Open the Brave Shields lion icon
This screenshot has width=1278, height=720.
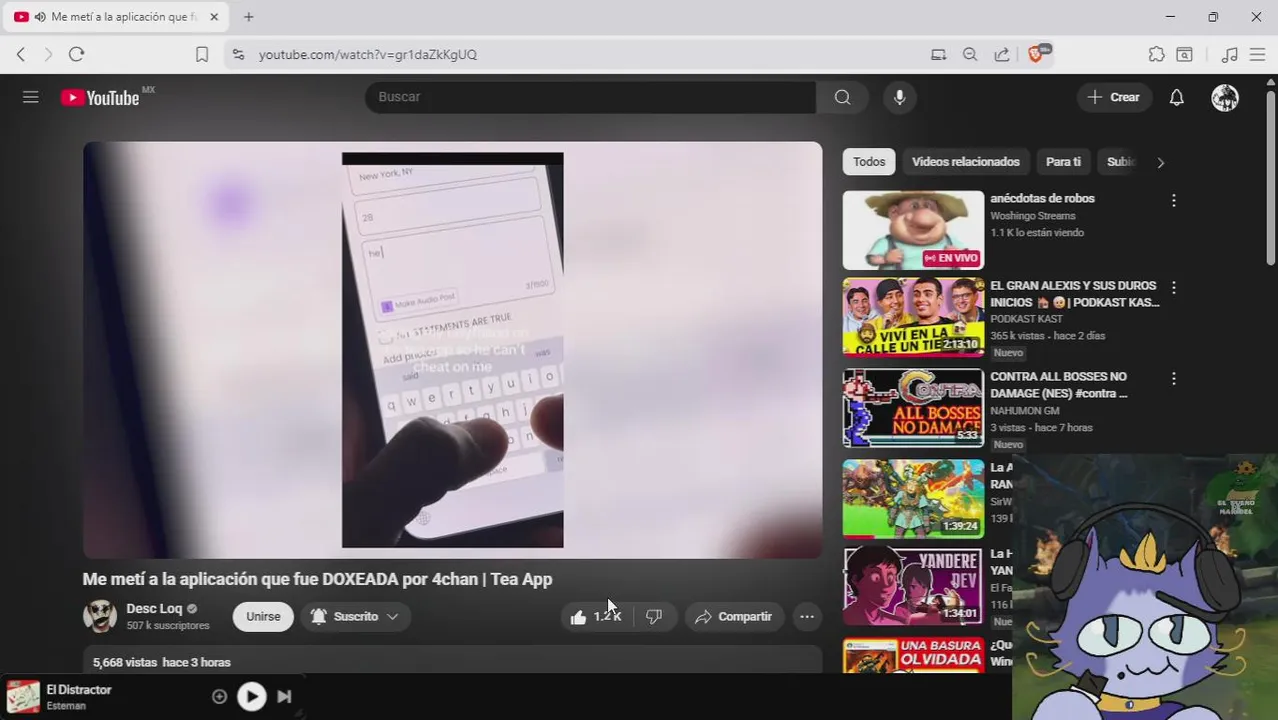[1038, 54]
